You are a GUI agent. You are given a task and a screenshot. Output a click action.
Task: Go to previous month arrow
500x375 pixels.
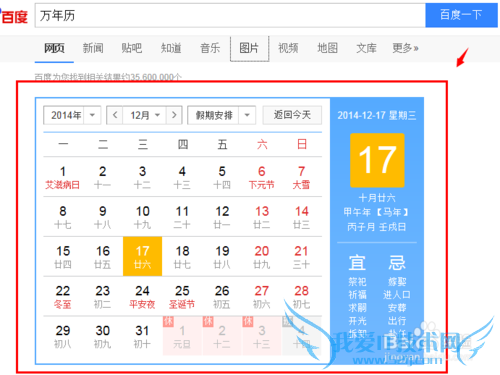pyautogui.click(x=115, y=115)
